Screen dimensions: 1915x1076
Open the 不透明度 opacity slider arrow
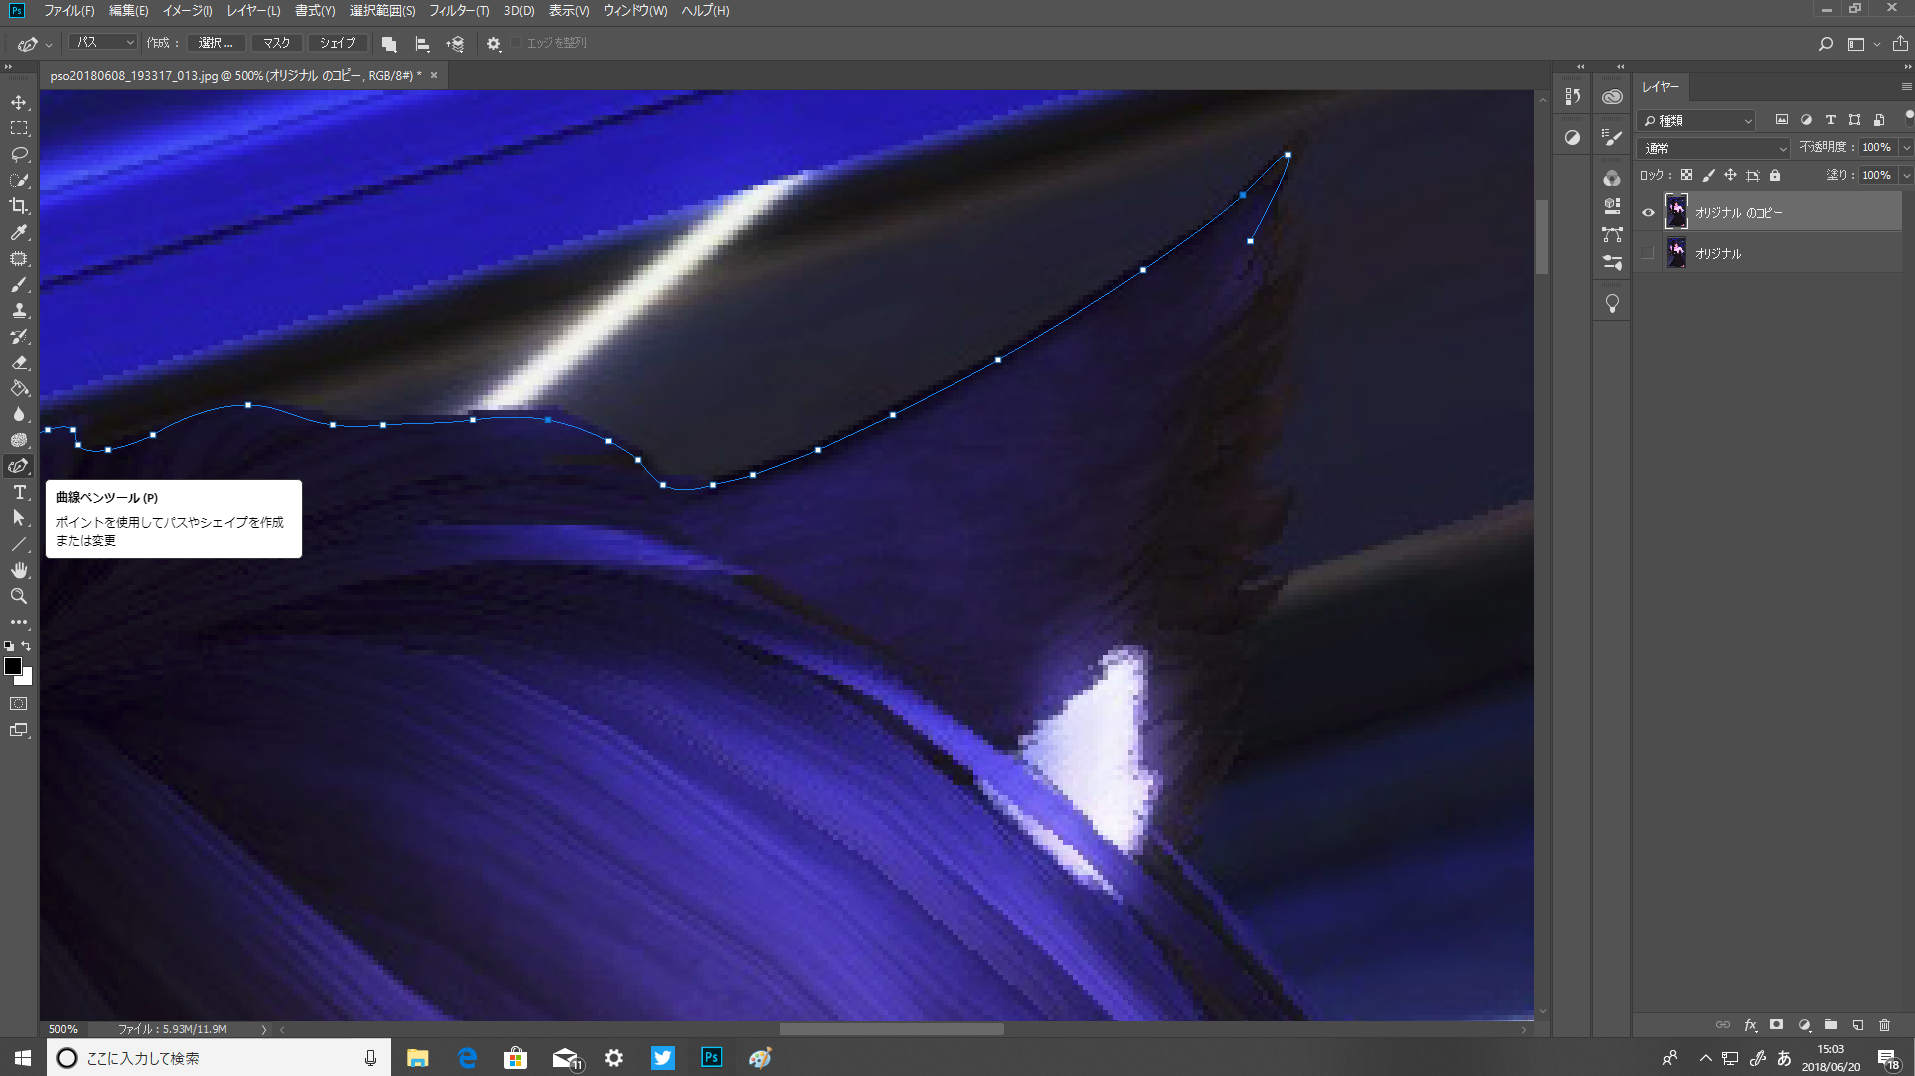[1906, 147]
